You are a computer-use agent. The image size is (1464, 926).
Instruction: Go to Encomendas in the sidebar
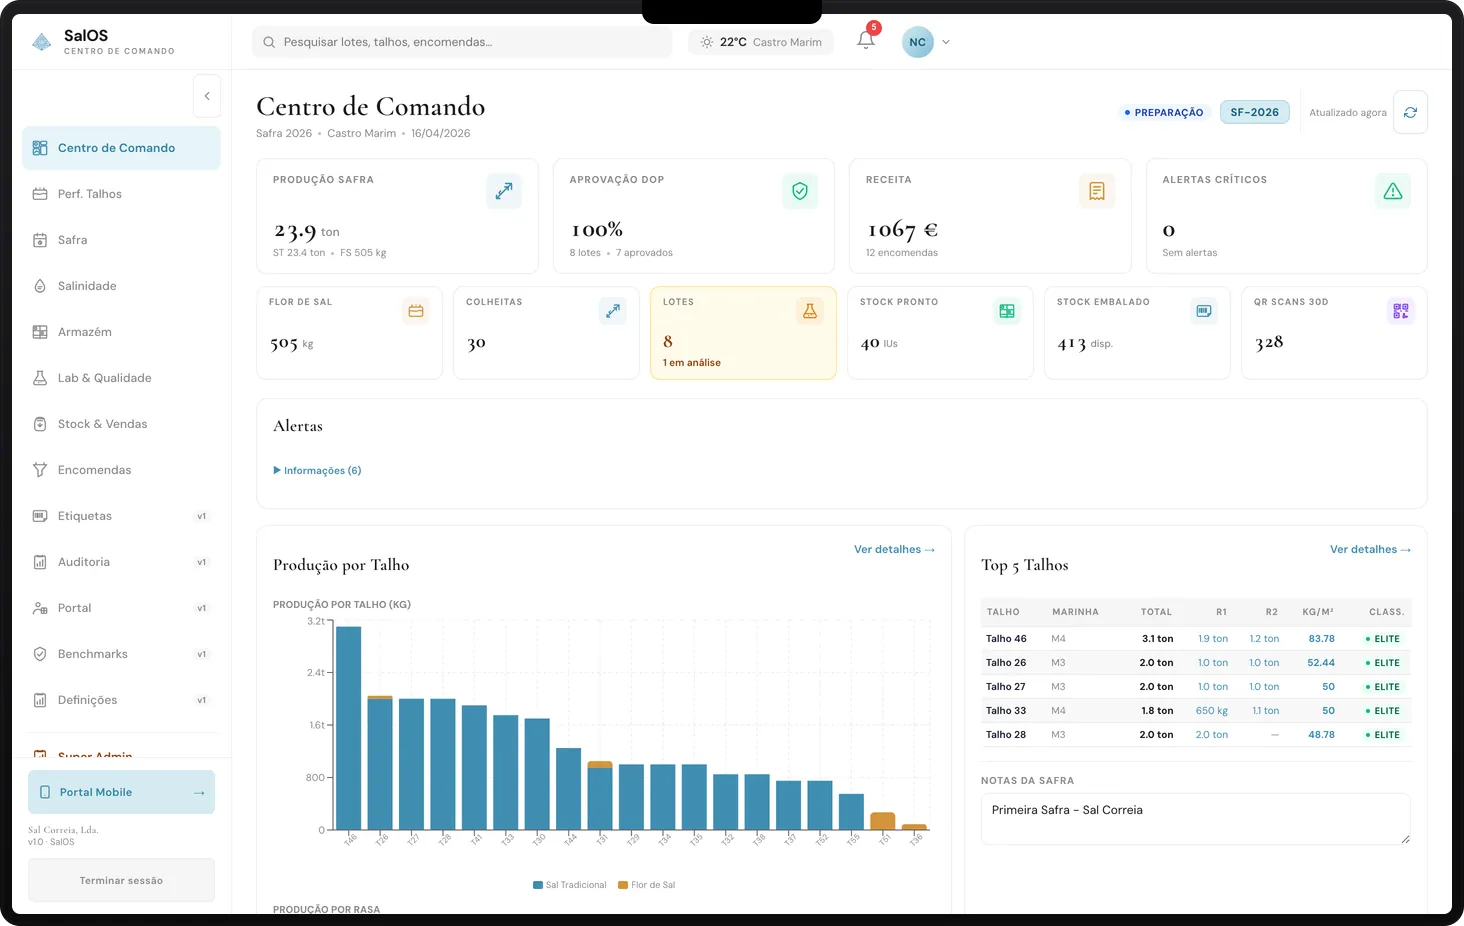tap(95, 469)
